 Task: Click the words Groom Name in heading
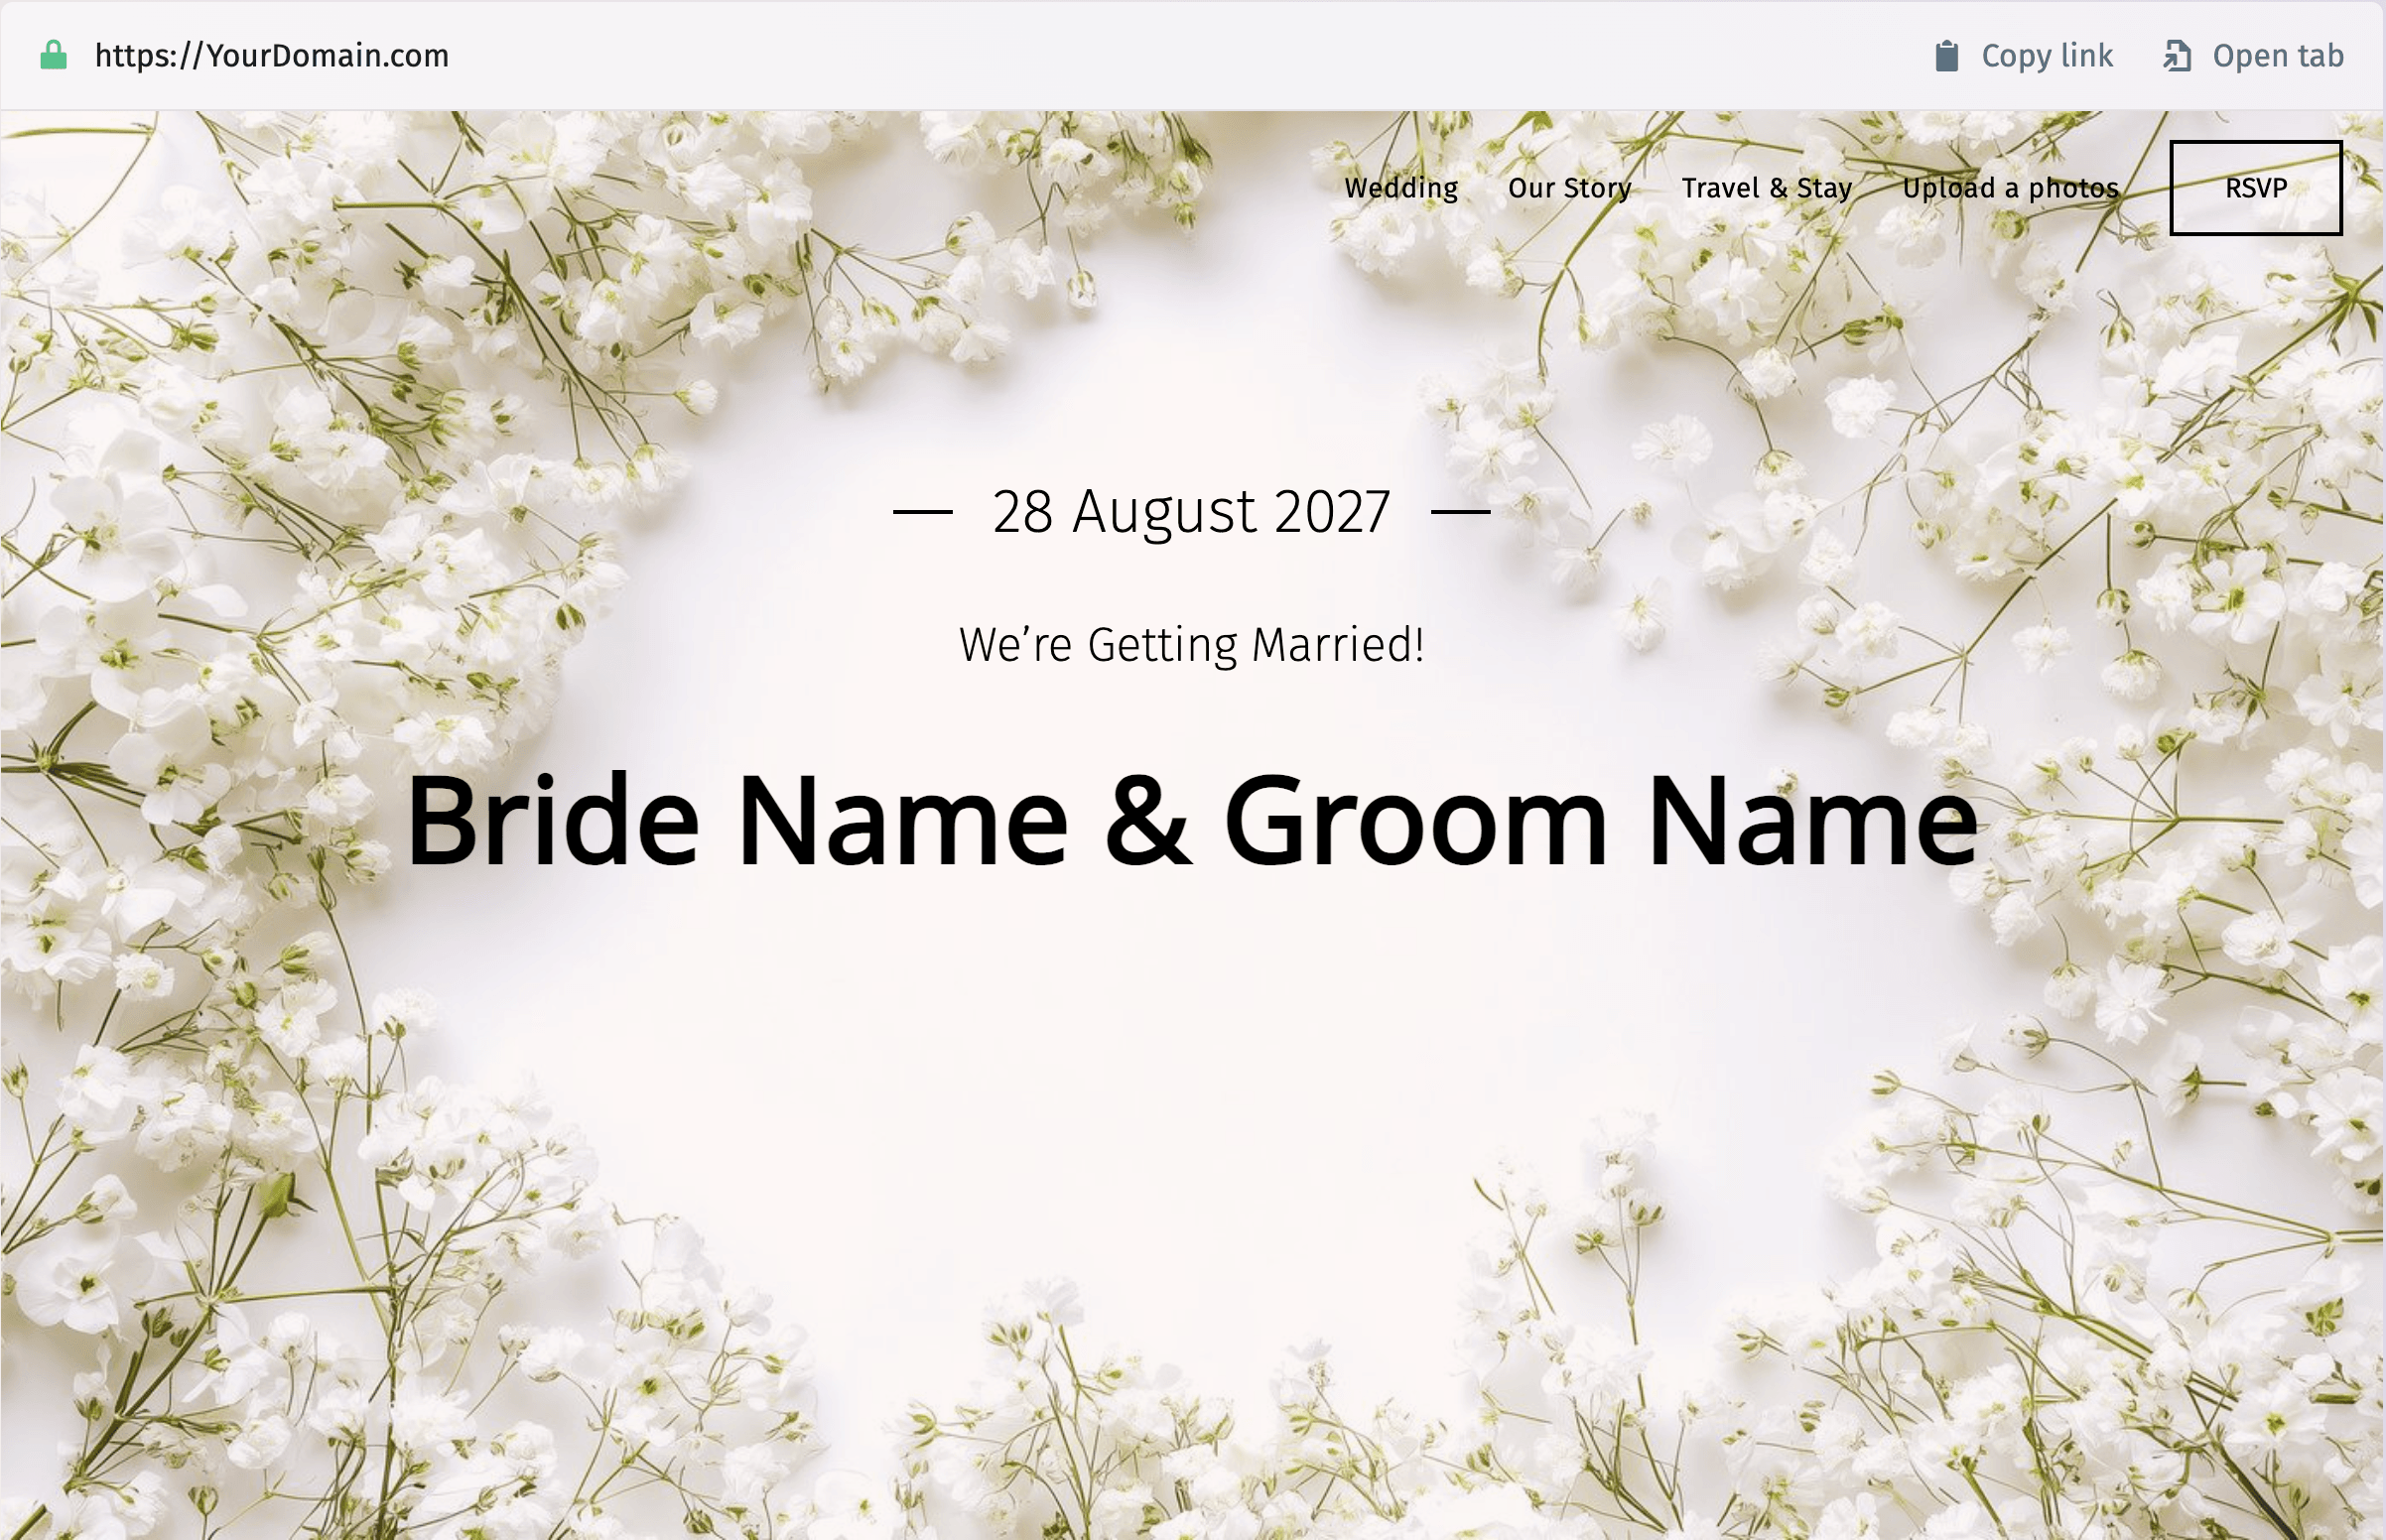(1600, 822)
